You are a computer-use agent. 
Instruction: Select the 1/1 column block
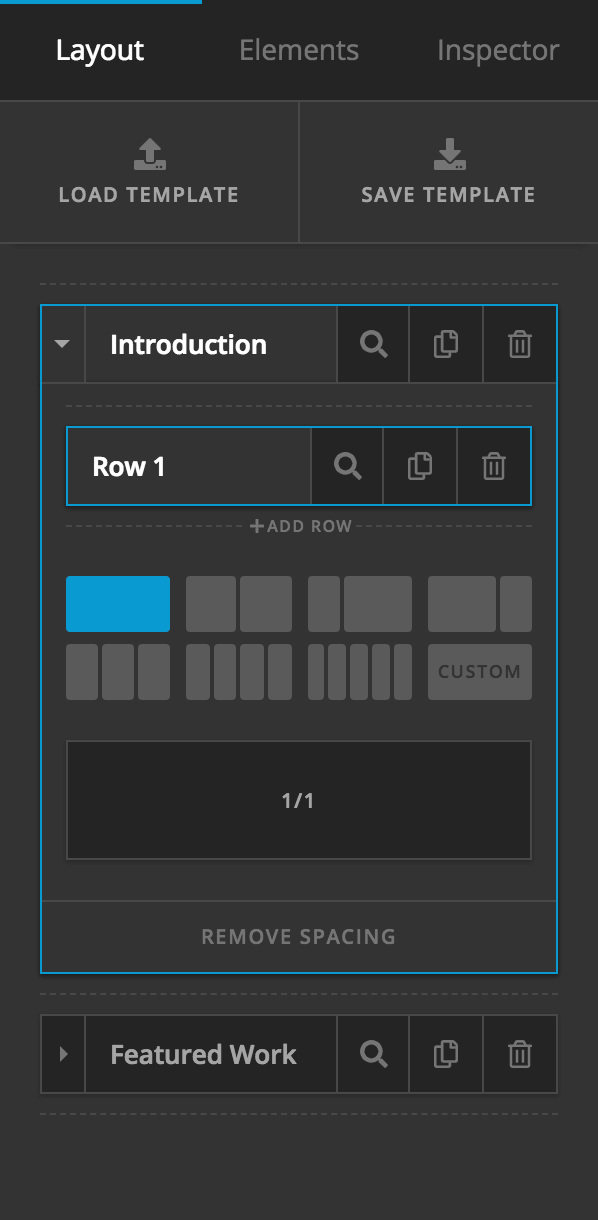pos(299,799)
